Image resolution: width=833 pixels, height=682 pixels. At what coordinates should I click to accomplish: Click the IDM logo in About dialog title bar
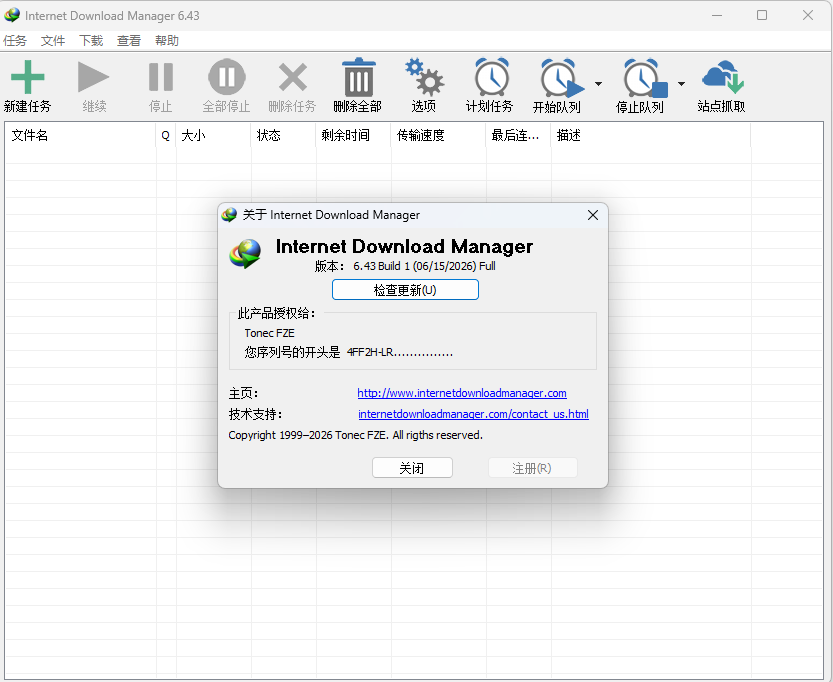click(229, 215)
